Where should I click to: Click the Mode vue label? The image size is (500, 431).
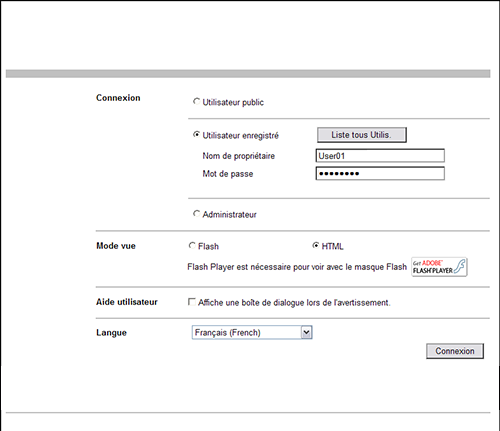coord(116,246)
